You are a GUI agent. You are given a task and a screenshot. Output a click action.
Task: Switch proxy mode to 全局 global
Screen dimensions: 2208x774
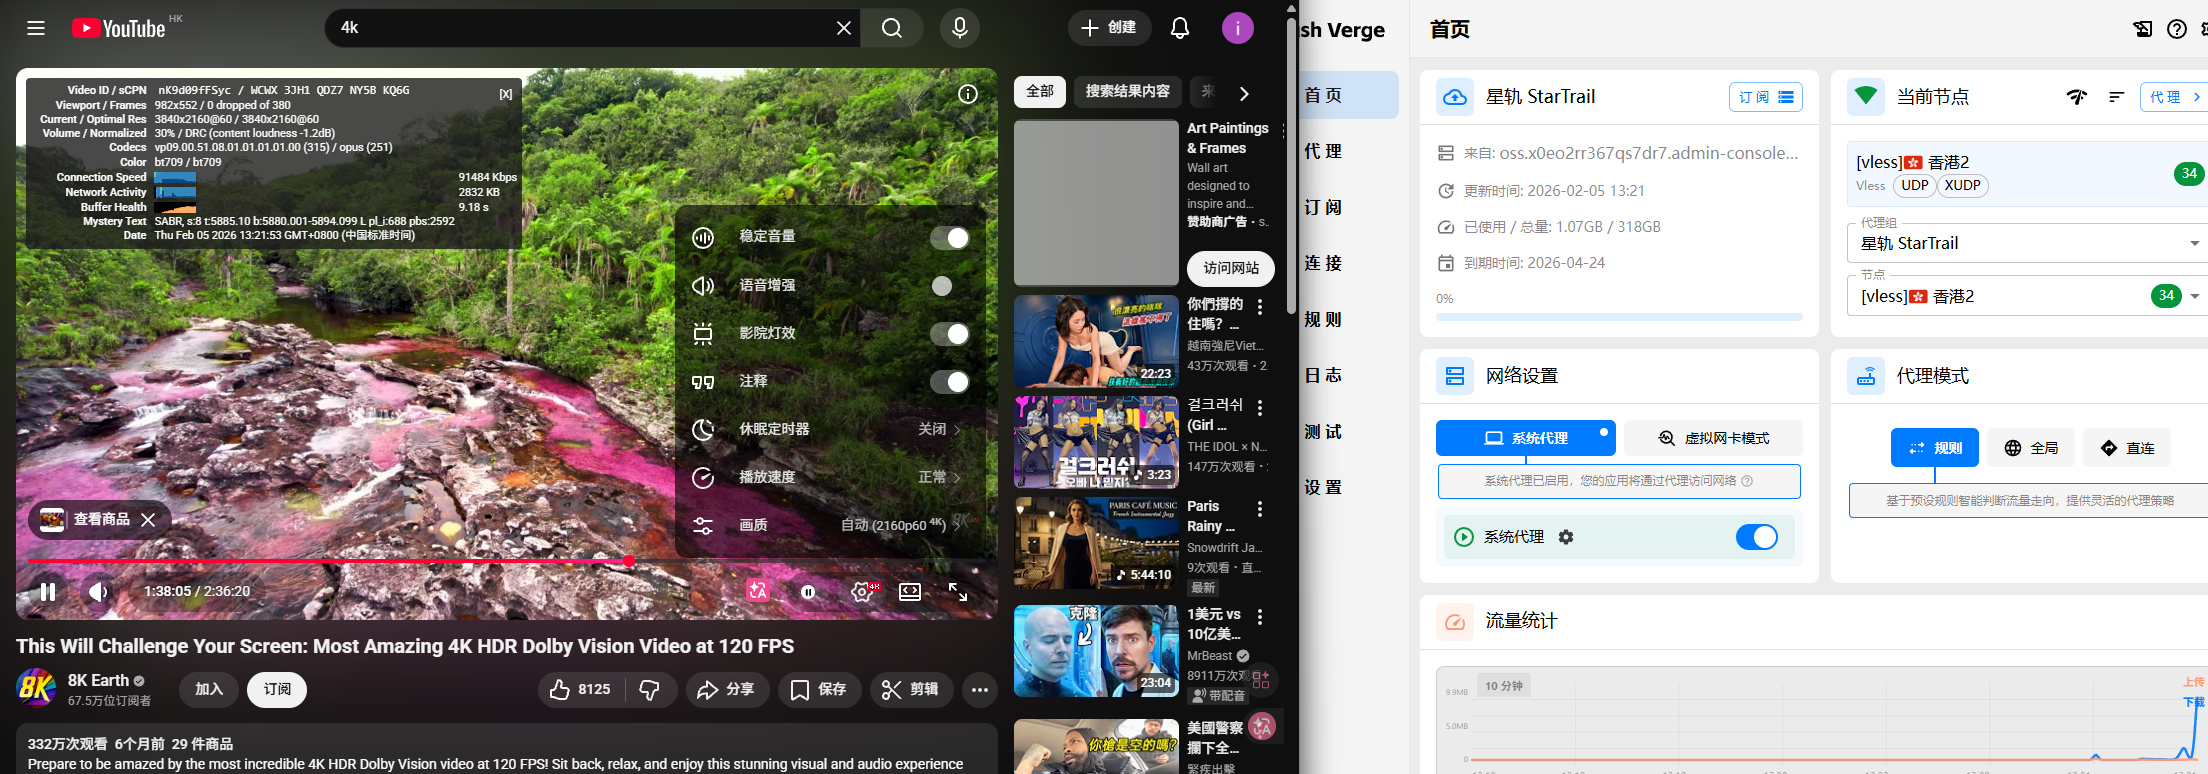(2031, 448)
